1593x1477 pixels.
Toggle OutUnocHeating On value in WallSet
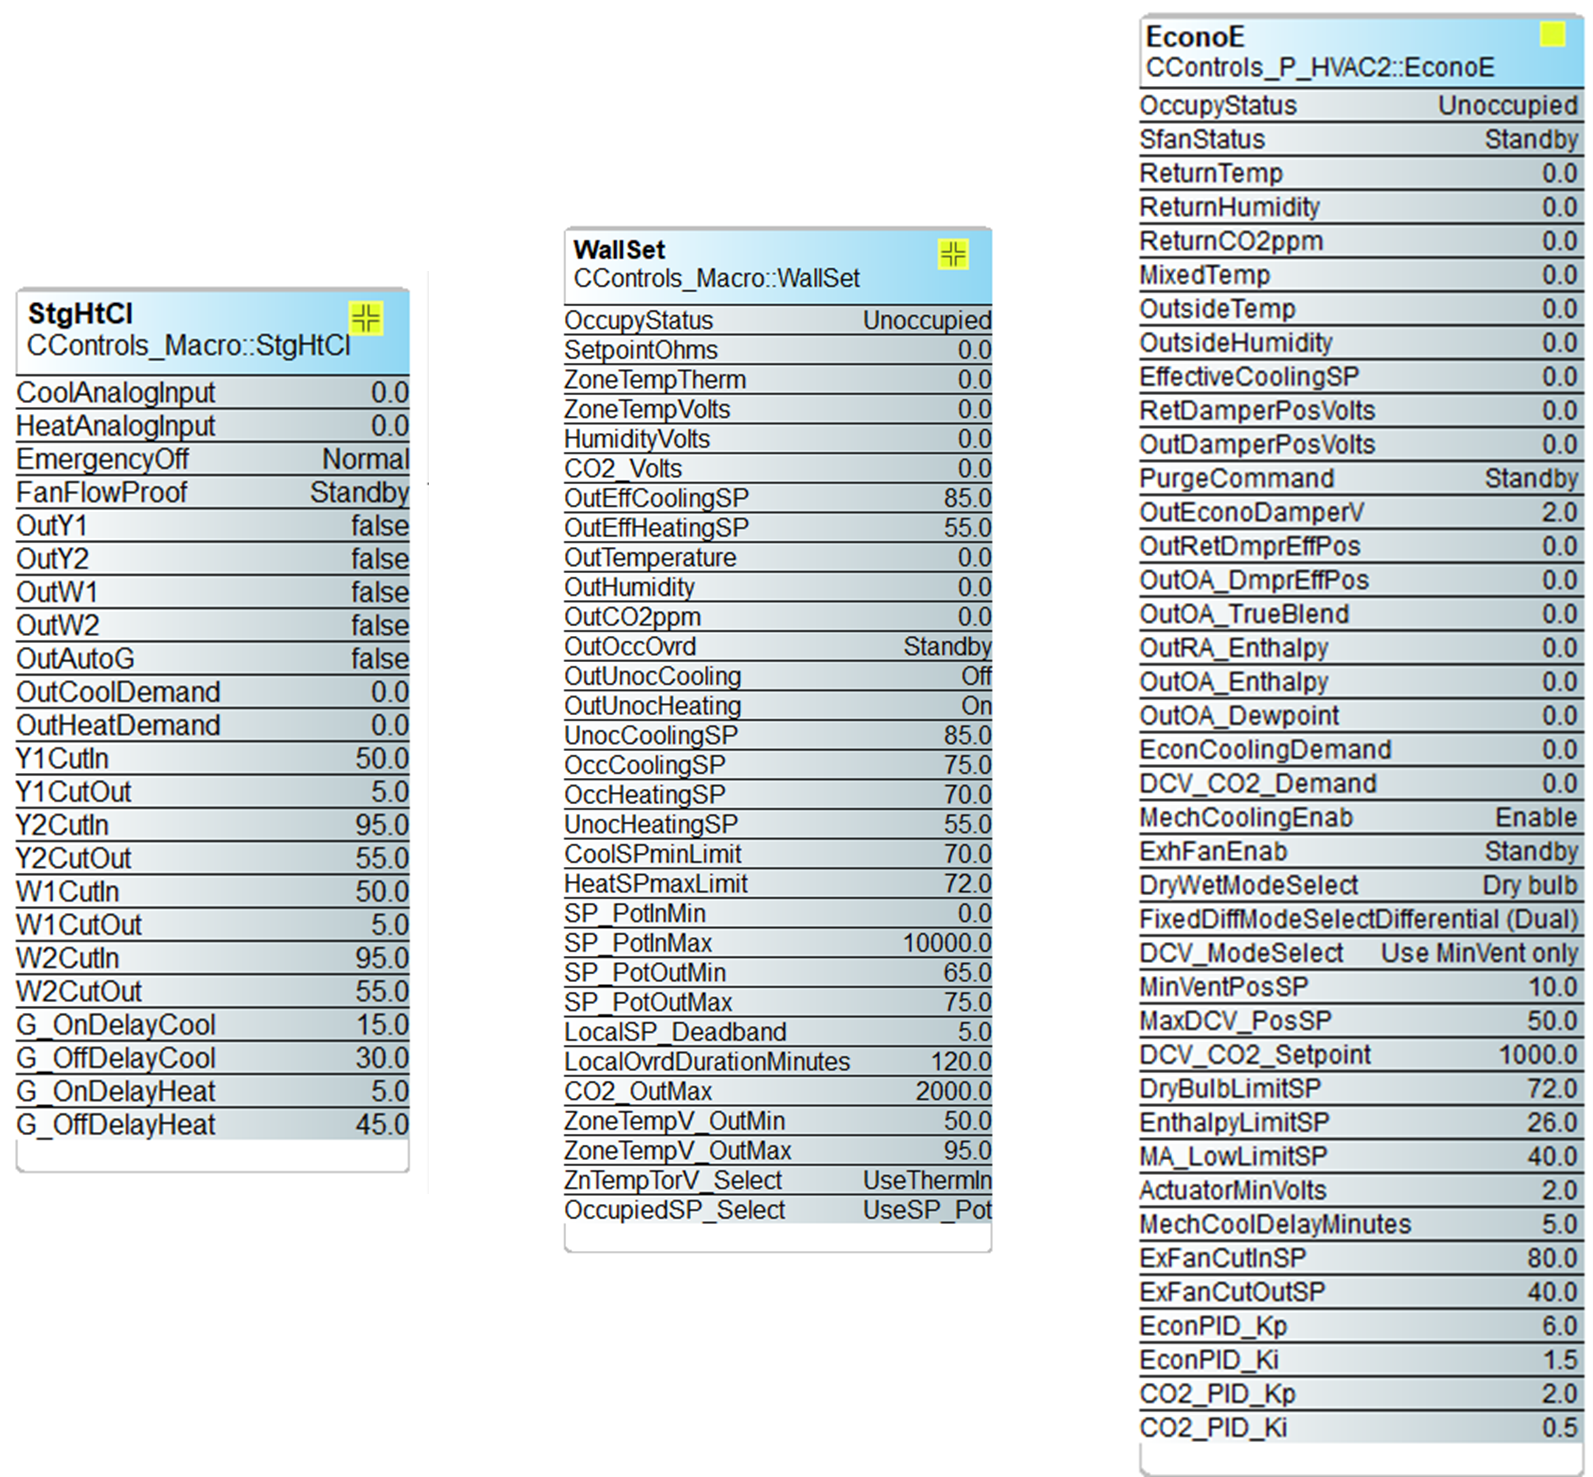pyautogui.click(x=976, y=706)
